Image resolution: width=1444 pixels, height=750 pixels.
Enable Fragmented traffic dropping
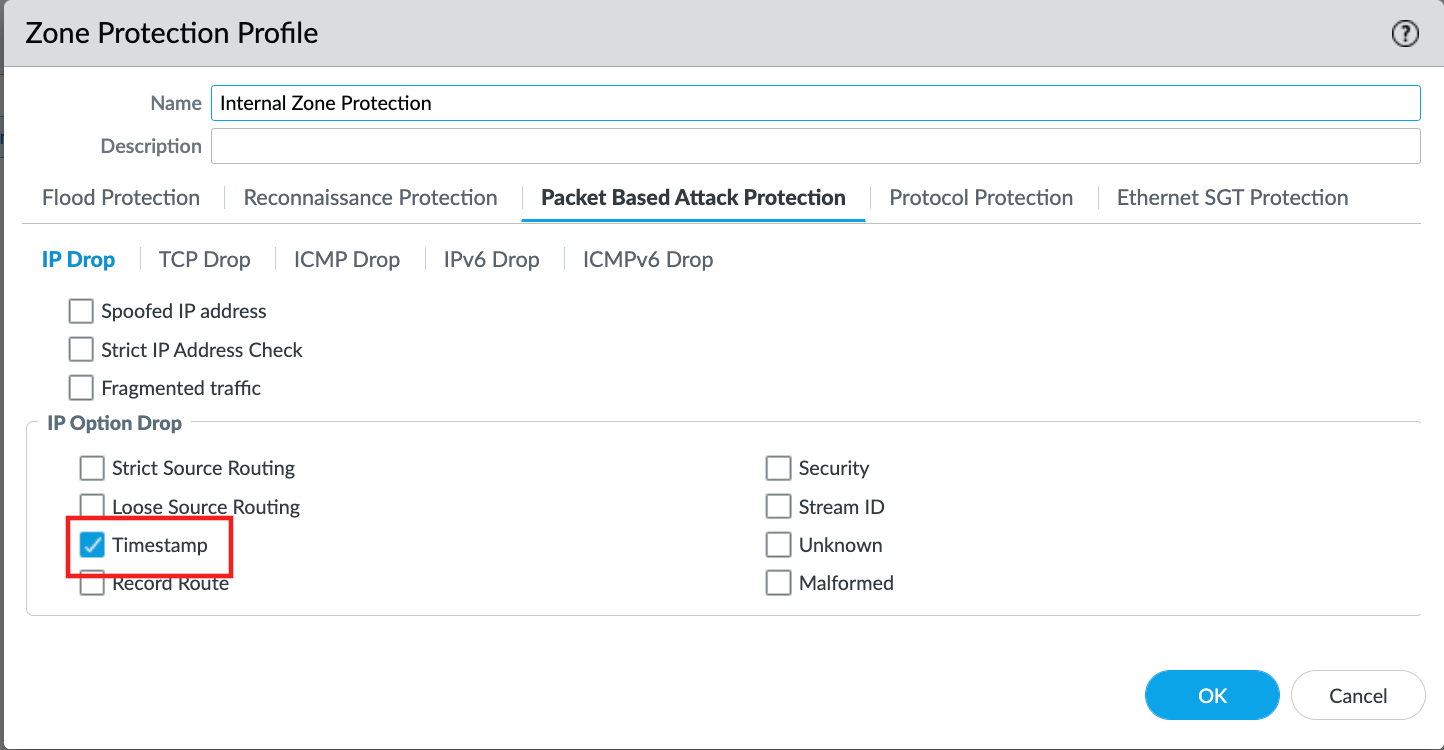pyautogui.click(x=81, y=388)
